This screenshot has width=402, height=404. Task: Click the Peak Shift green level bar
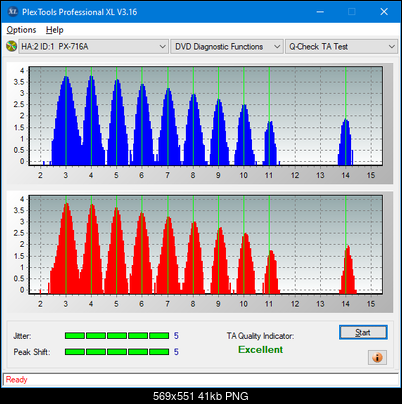[x=117, y=352]
